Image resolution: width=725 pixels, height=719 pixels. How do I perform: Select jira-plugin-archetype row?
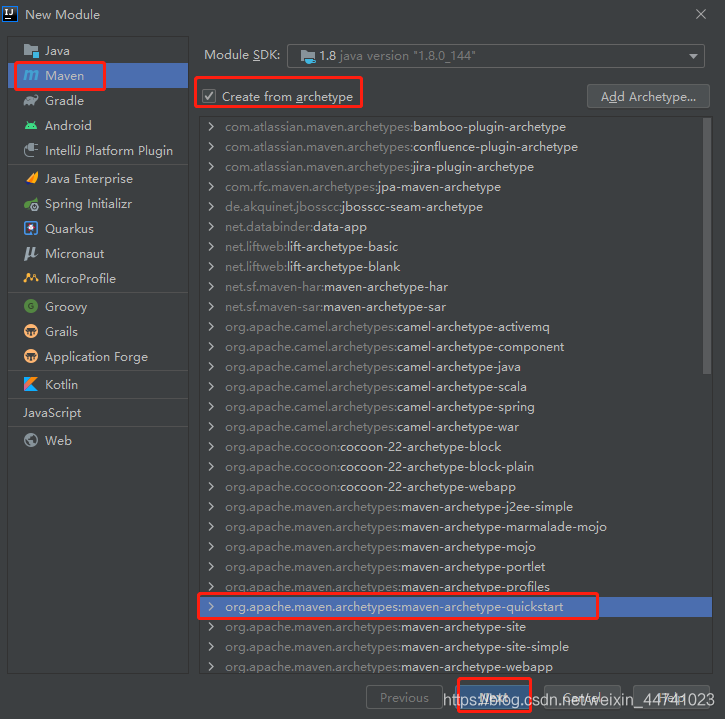[x=455, y=166]
